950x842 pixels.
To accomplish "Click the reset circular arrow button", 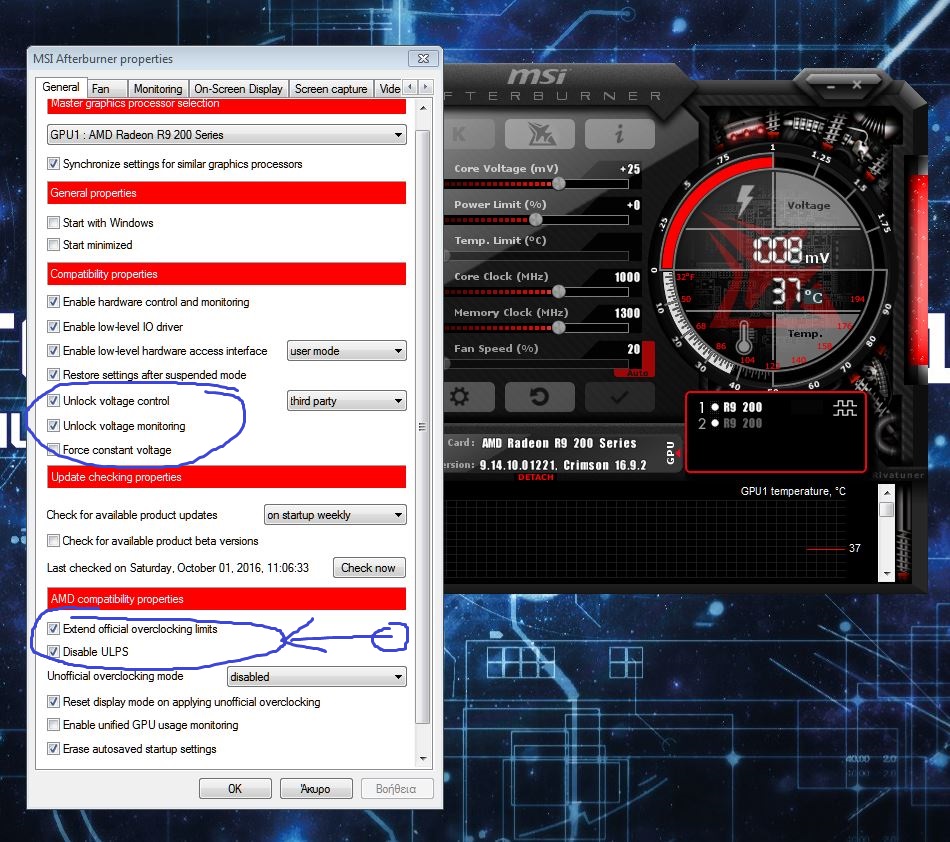I will pos(539,397).
